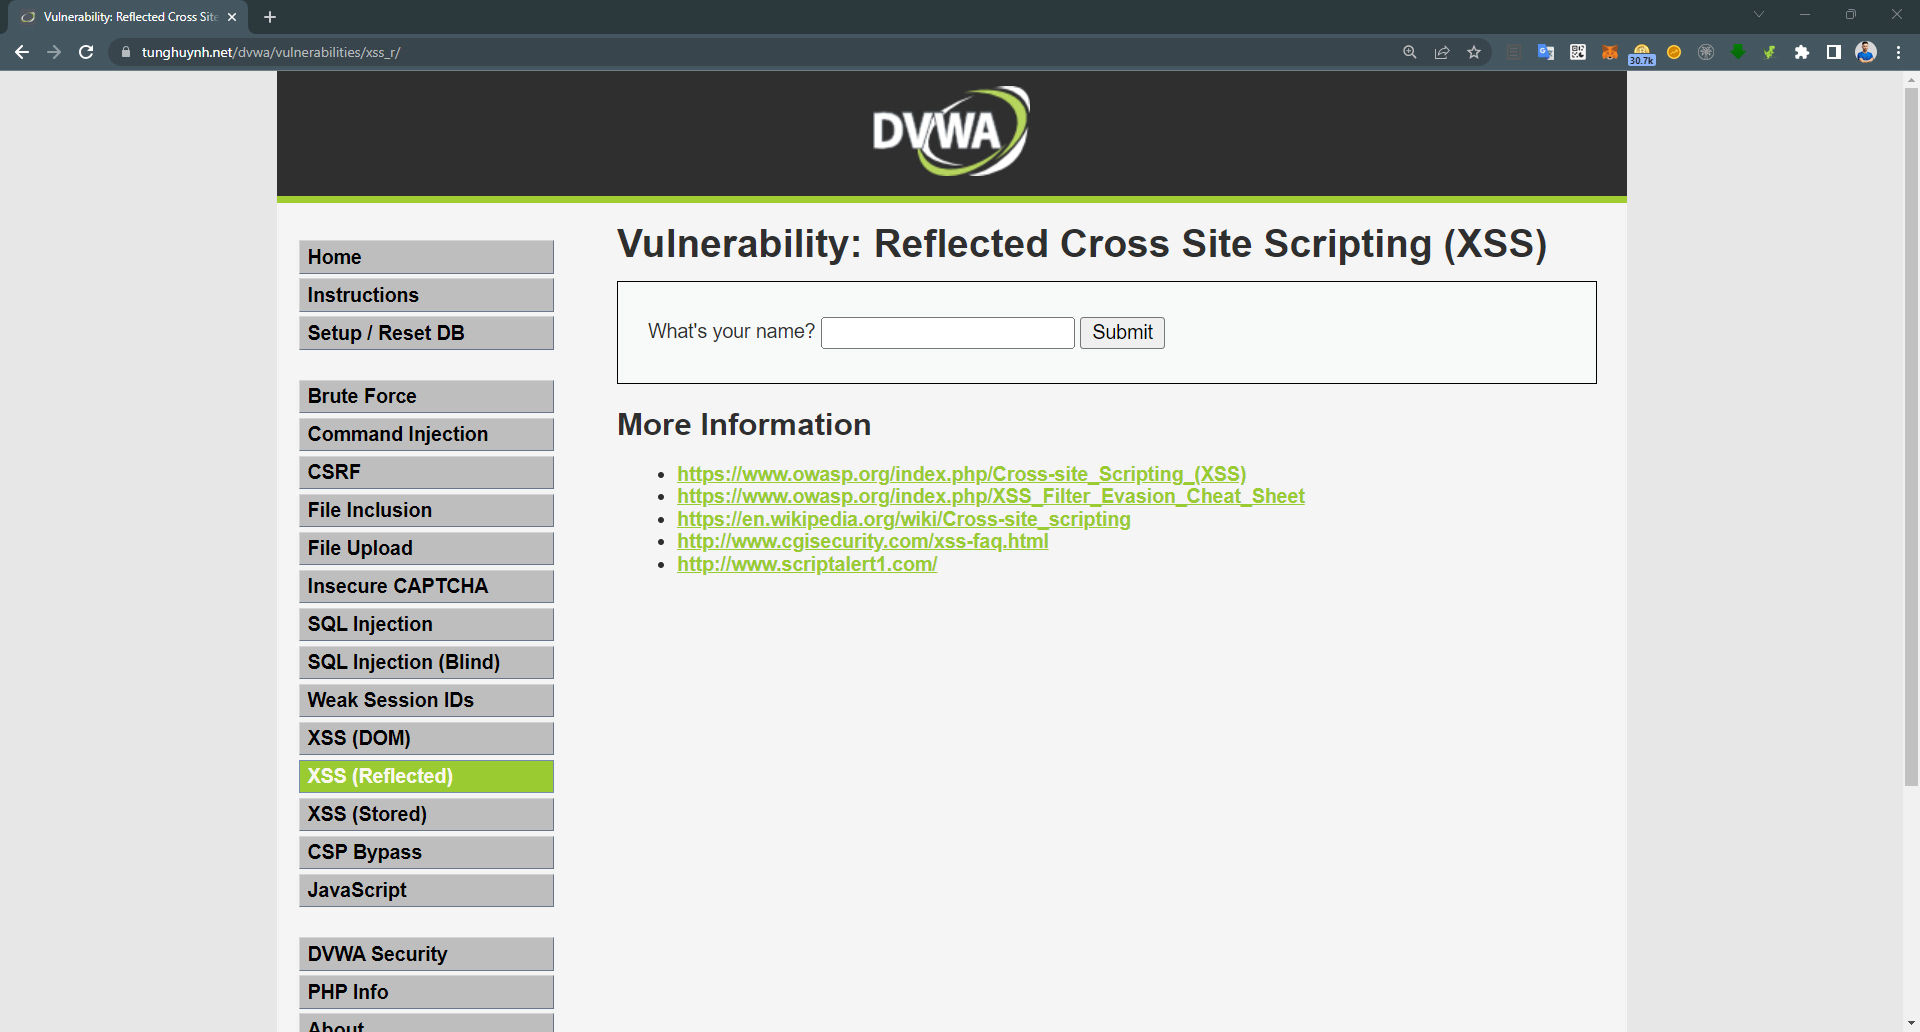Image resolution: width=1920 pixels, height=1032 pixels.
Task: Click the name input field
Action: coord(946,332)
